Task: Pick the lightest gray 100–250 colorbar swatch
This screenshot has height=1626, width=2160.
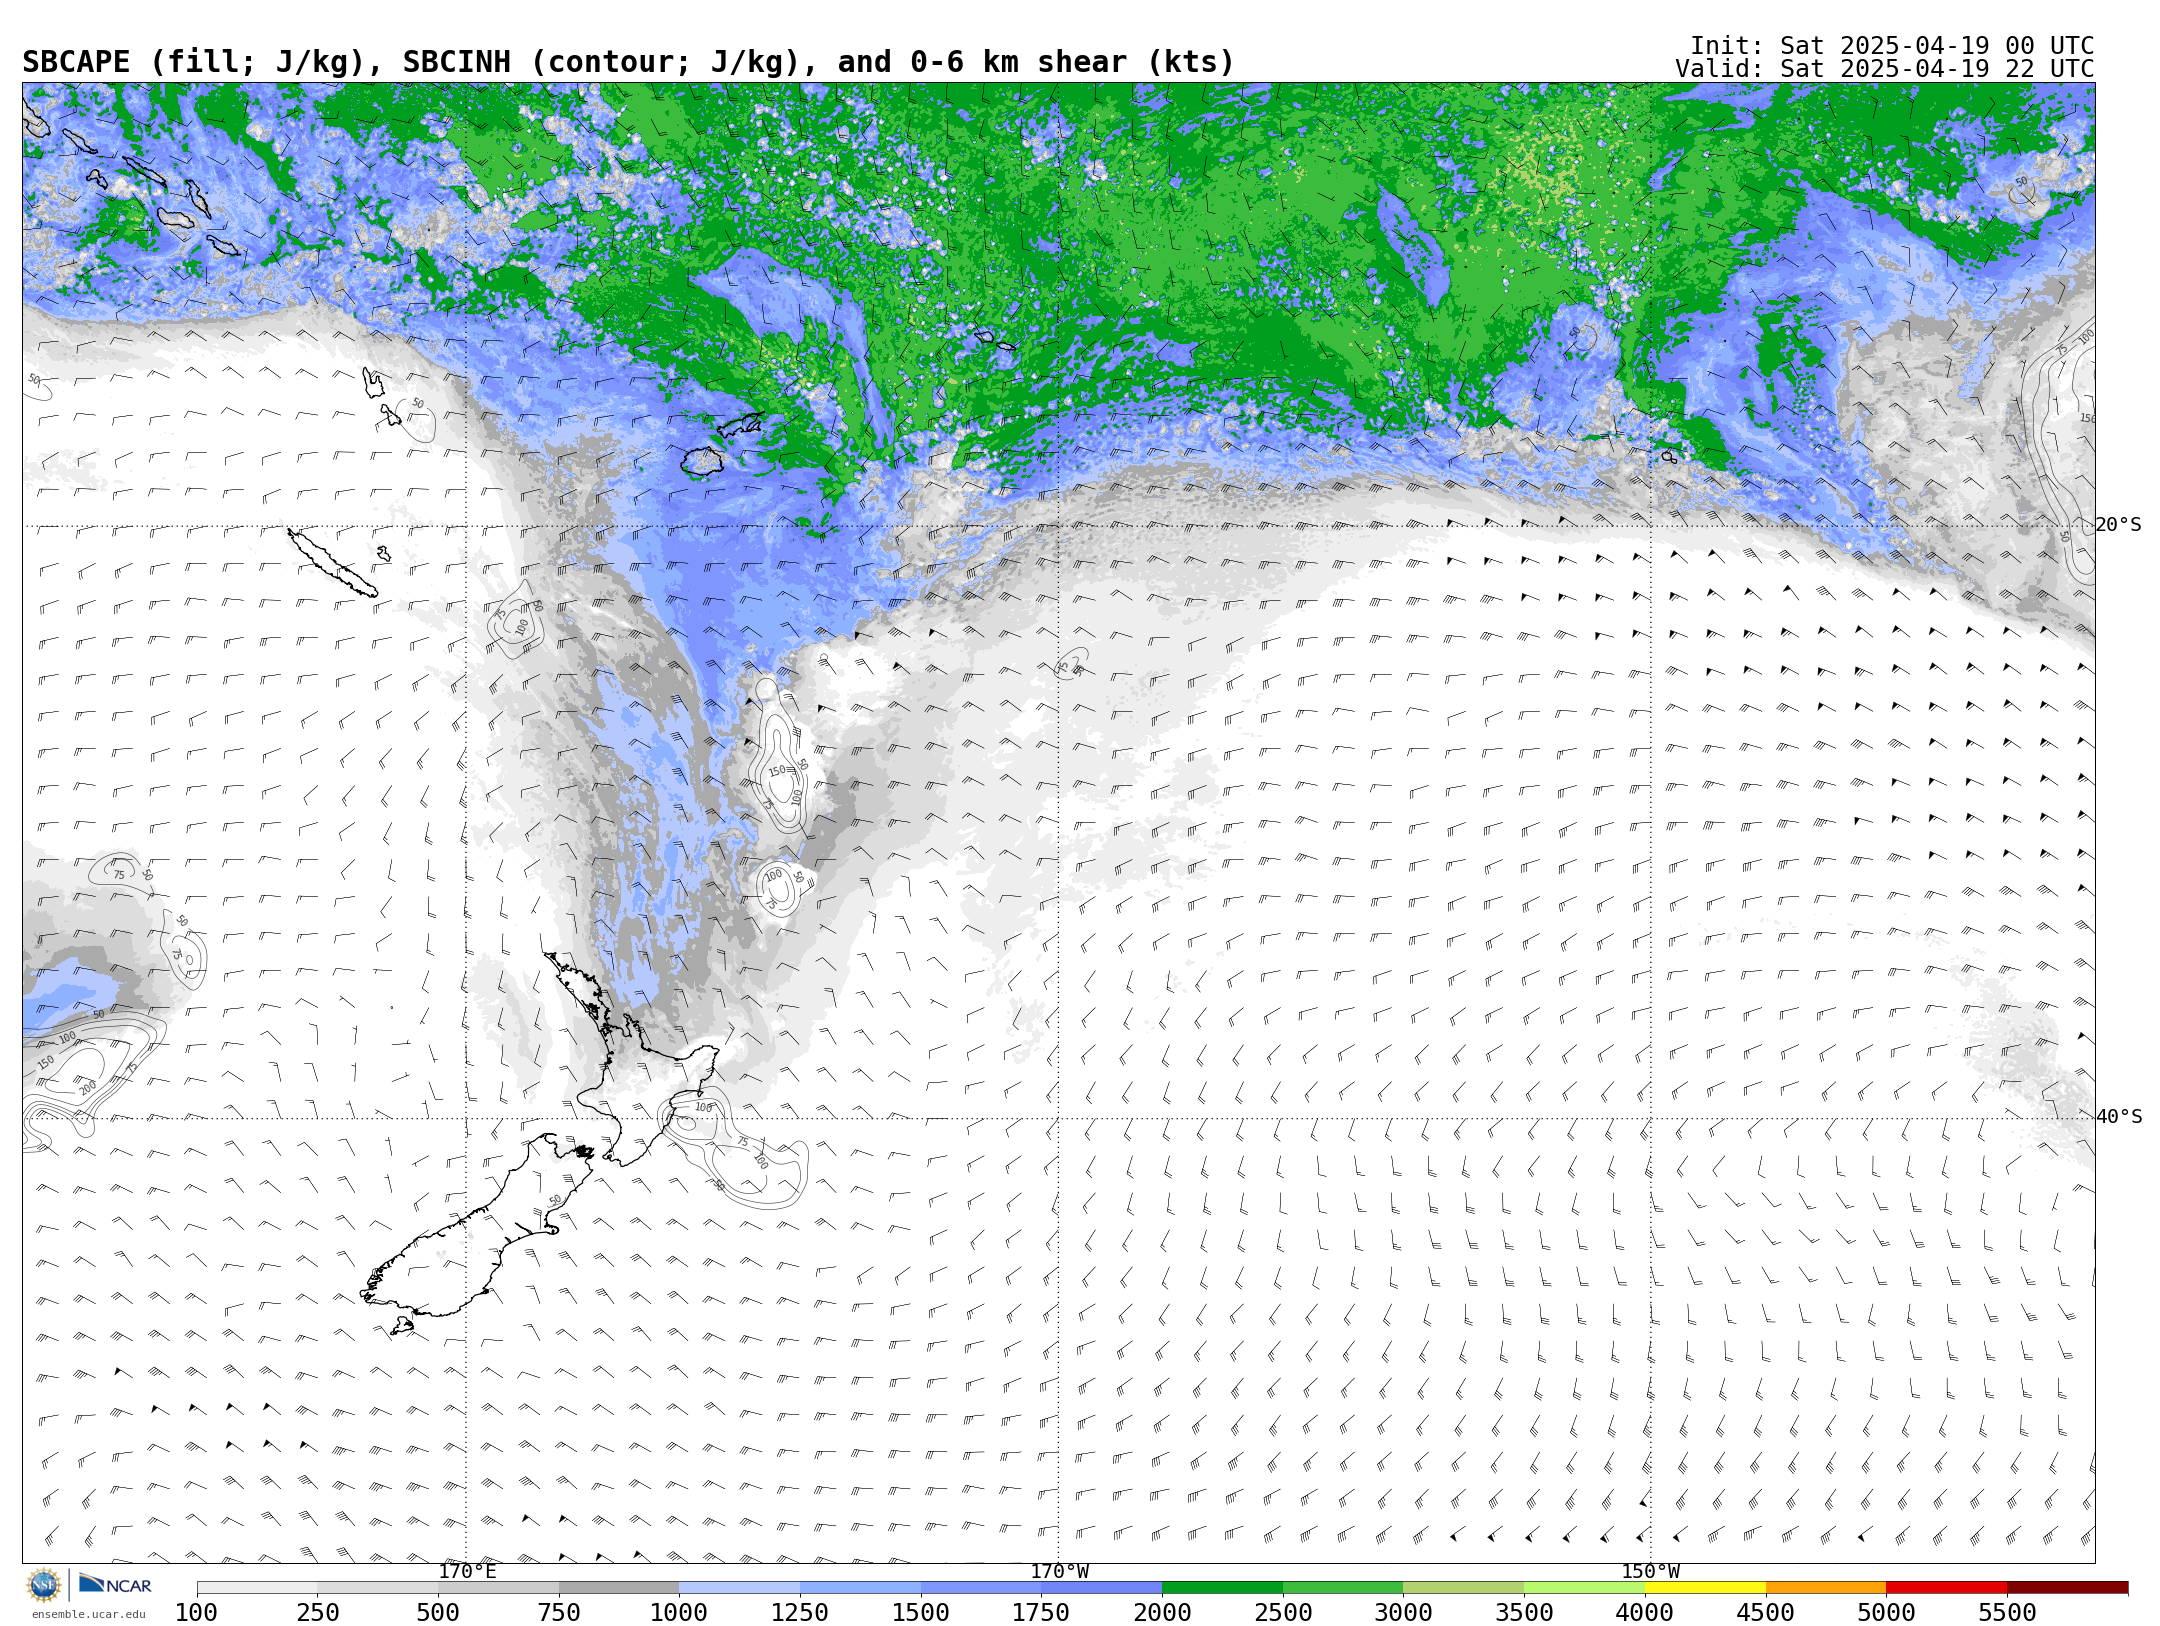Action: [x=257, y=1588]
